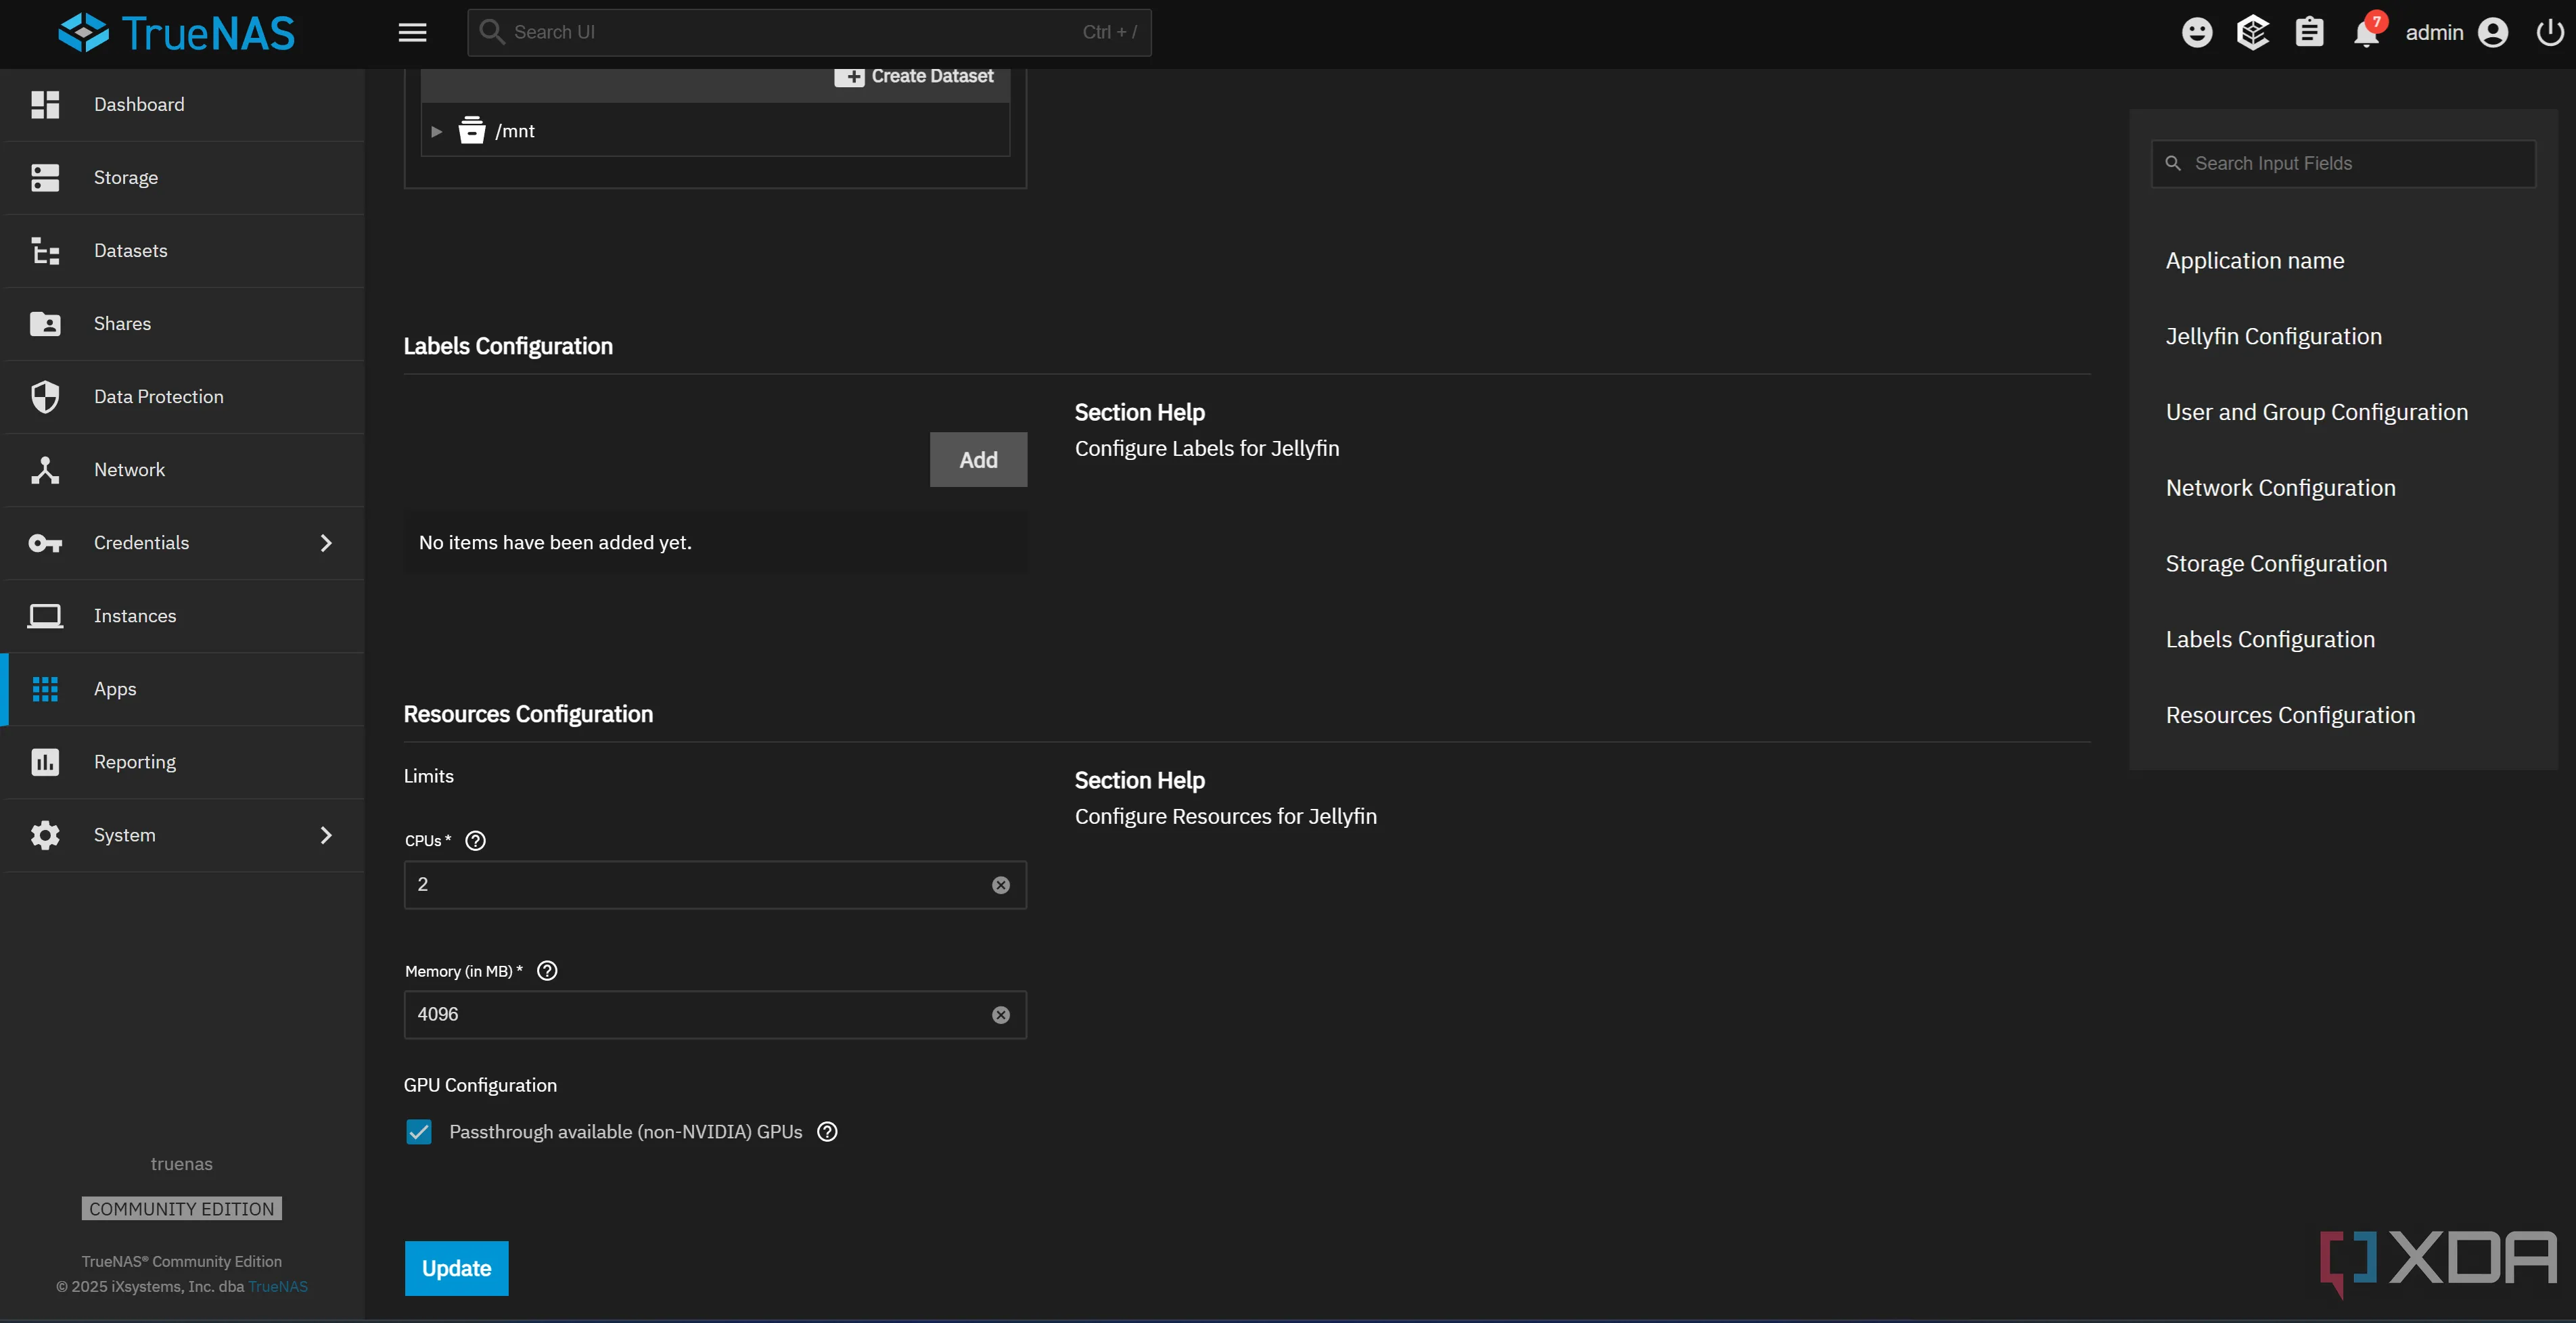Jump to Resources Configuration section
The image size is (2576, 1323).
click(x=2290, y=716)
